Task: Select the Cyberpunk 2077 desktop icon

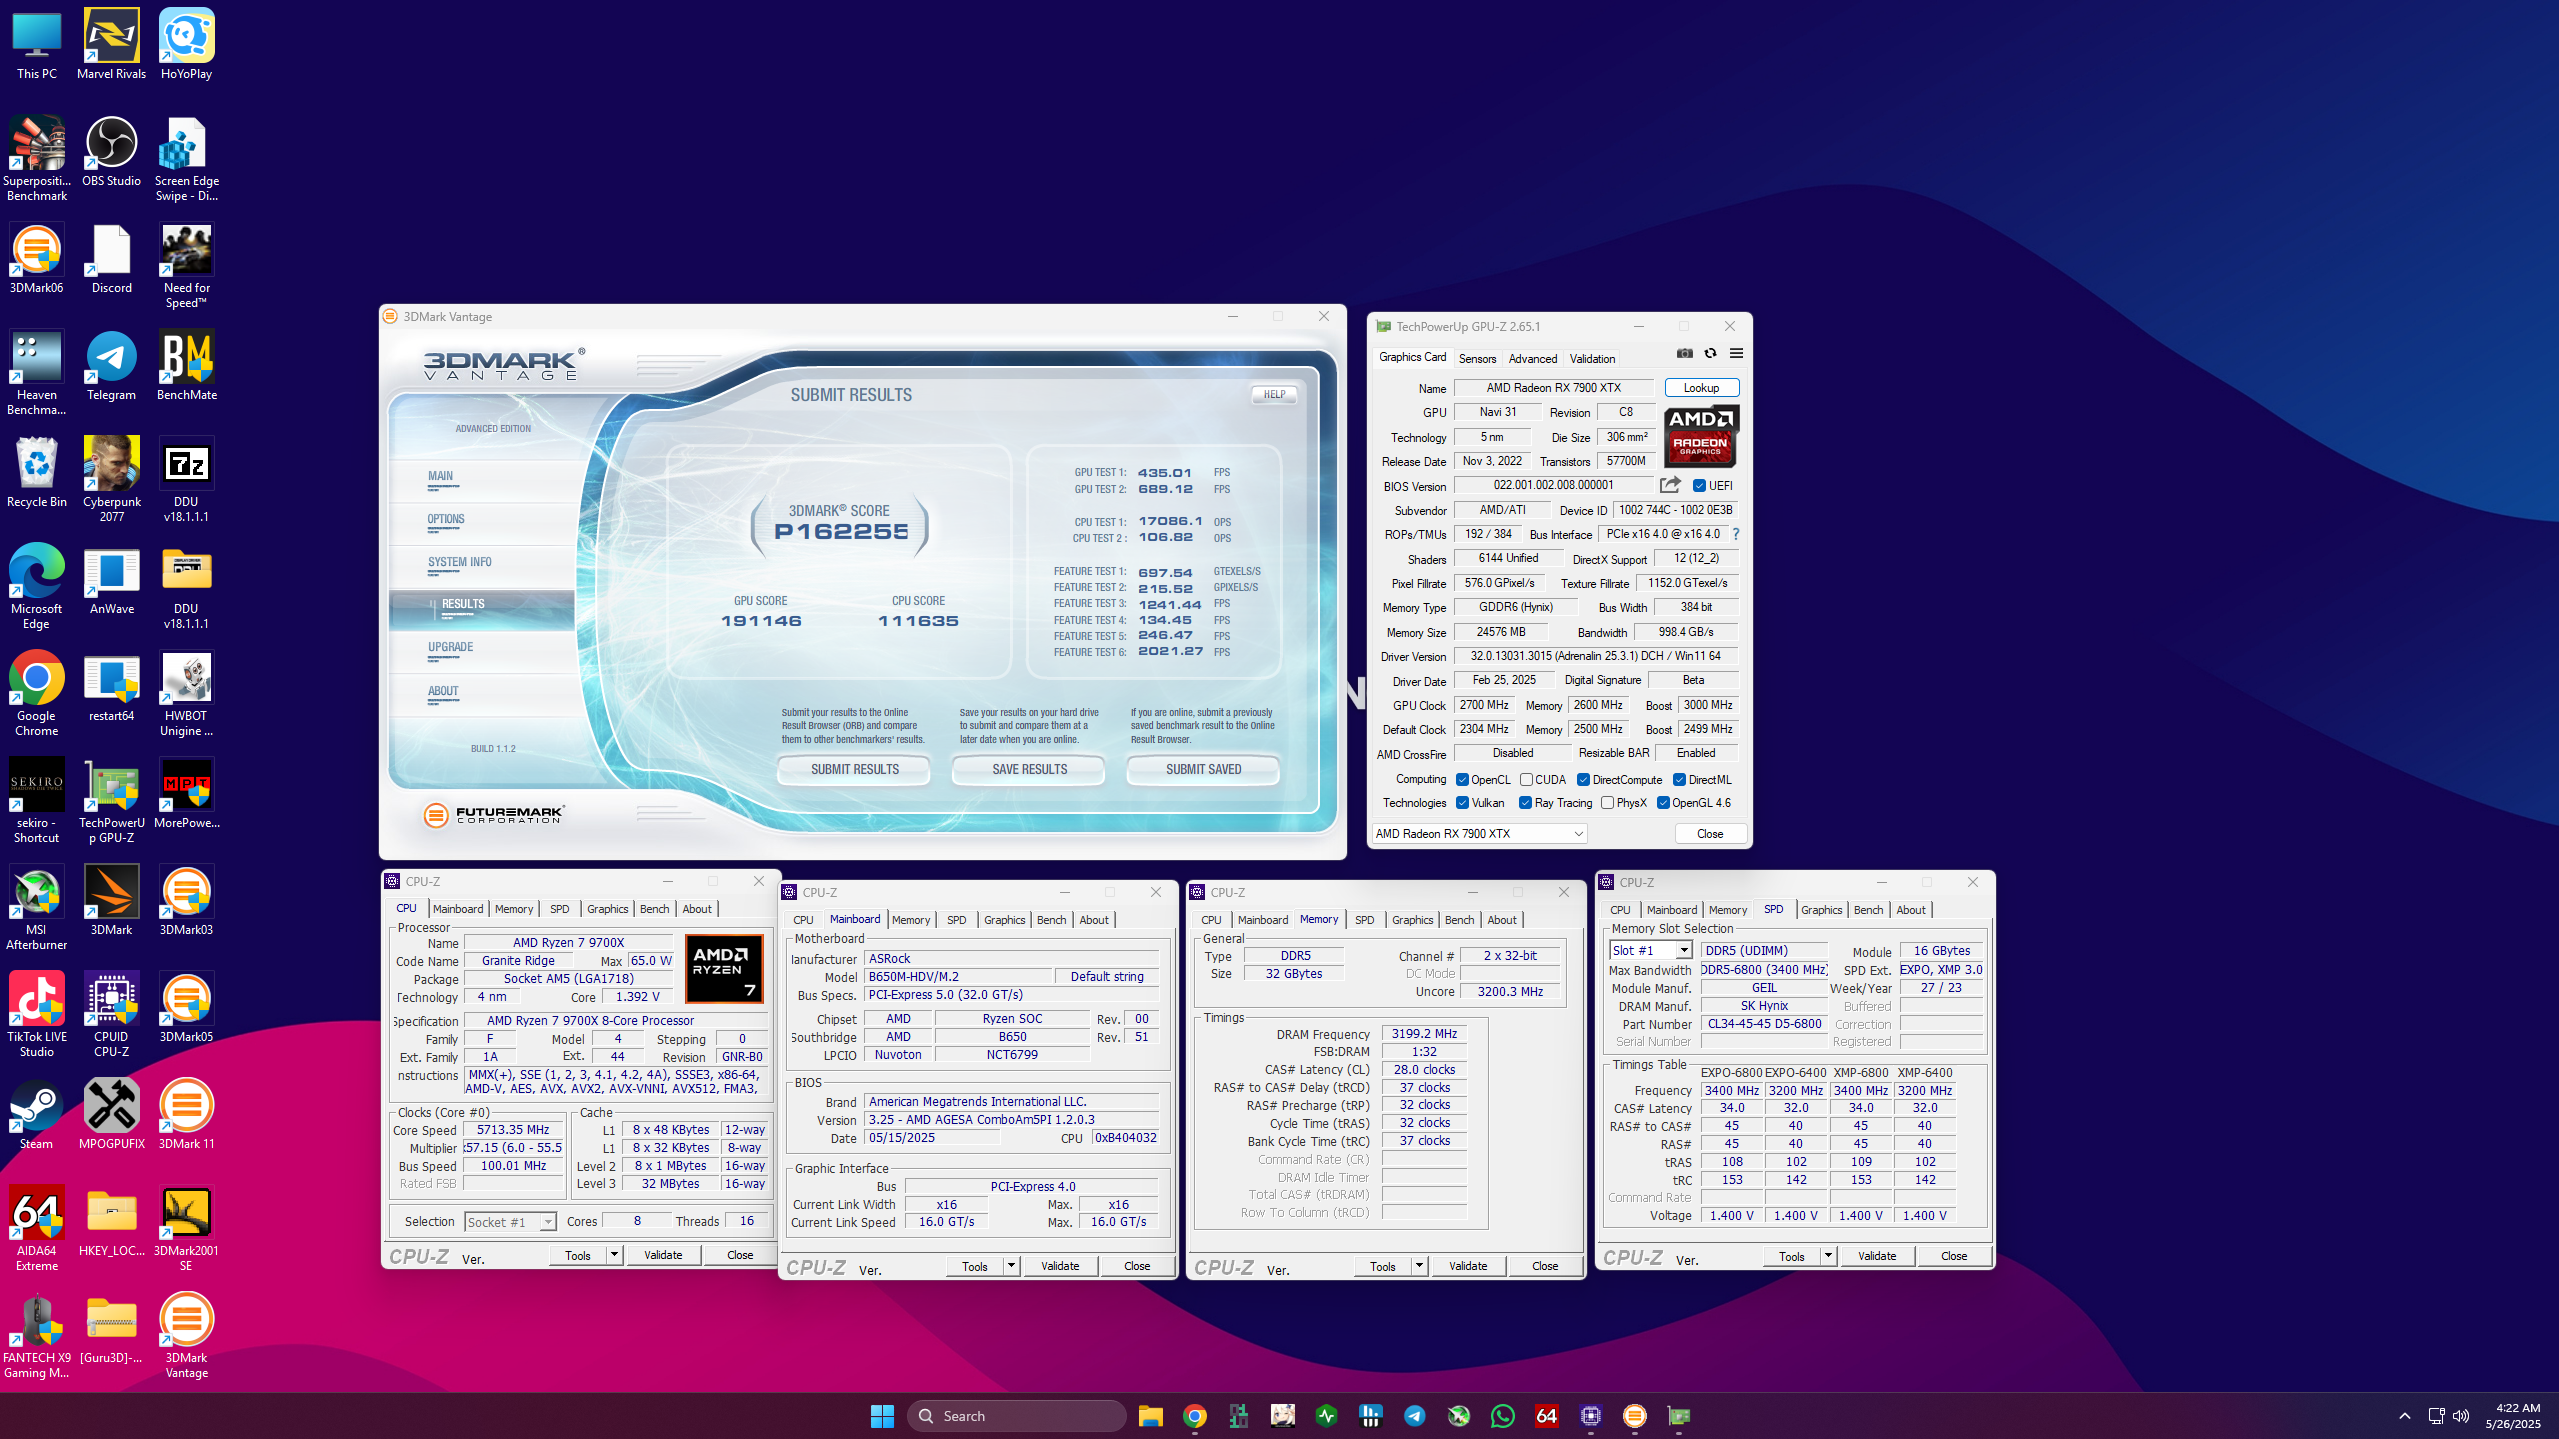Action: (x=111, y=480)
